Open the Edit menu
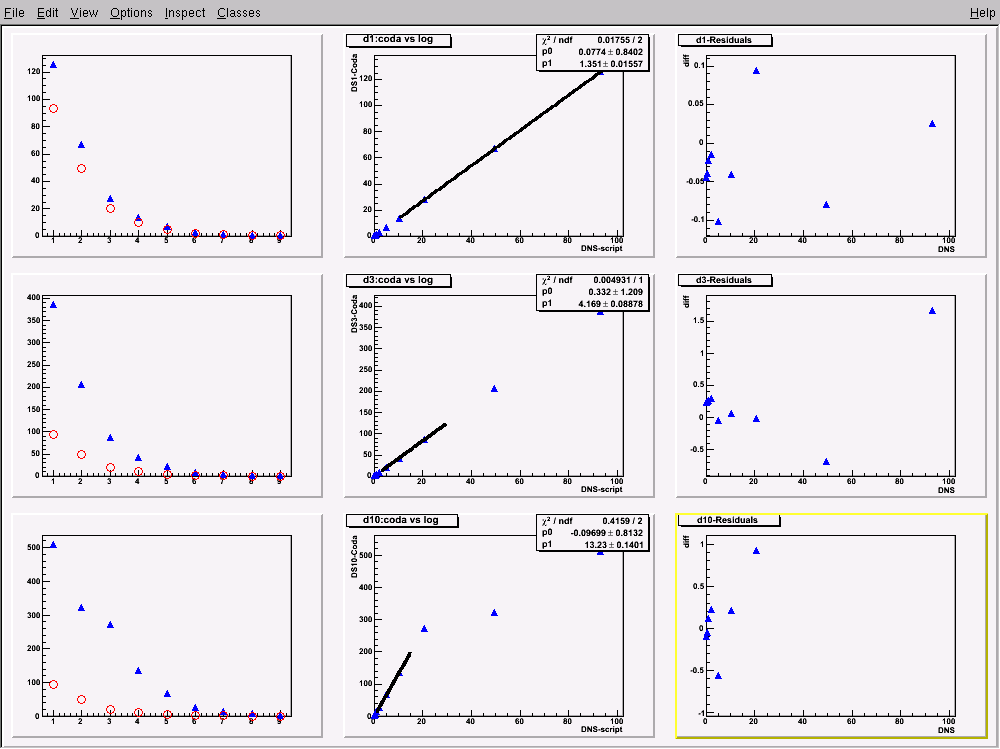The width and height of the screenshot is (1000, 749). (47, 12)
